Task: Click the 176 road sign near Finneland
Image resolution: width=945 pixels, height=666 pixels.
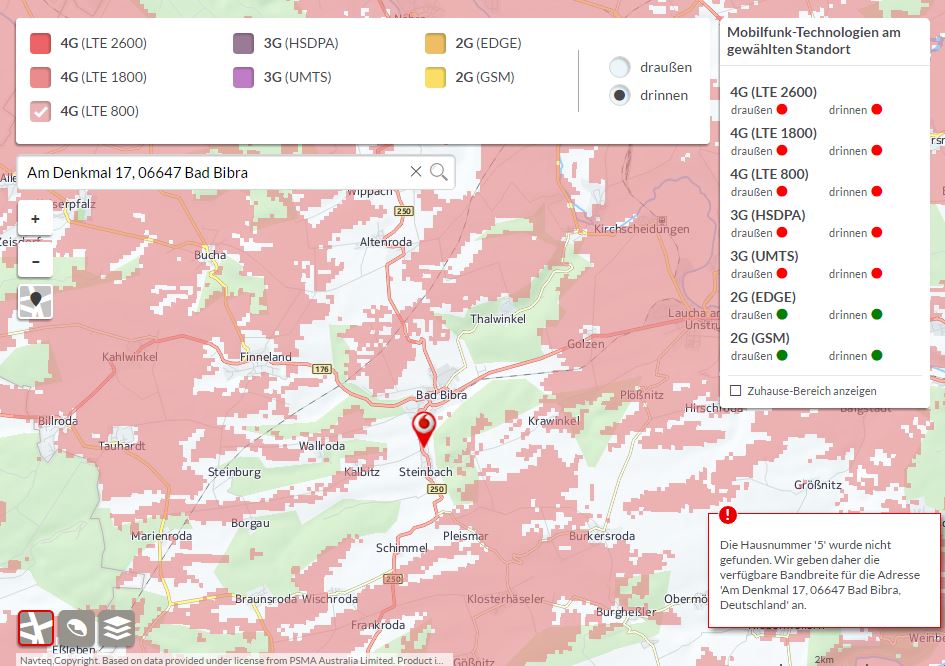Action: click(x=322, y=369)
